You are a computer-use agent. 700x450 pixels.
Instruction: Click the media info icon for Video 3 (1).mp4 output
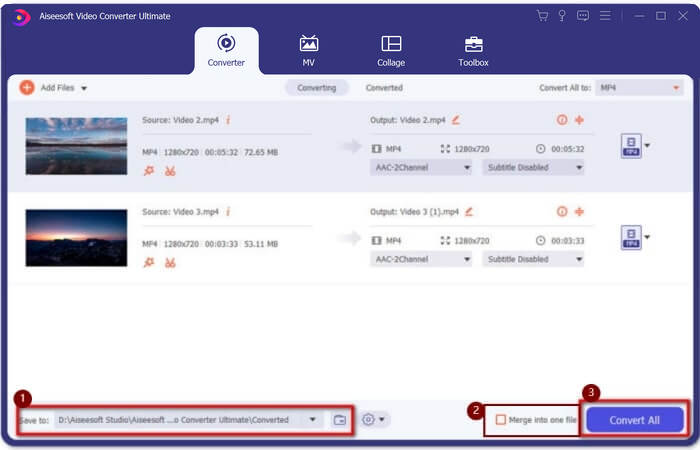click(562, 212)
